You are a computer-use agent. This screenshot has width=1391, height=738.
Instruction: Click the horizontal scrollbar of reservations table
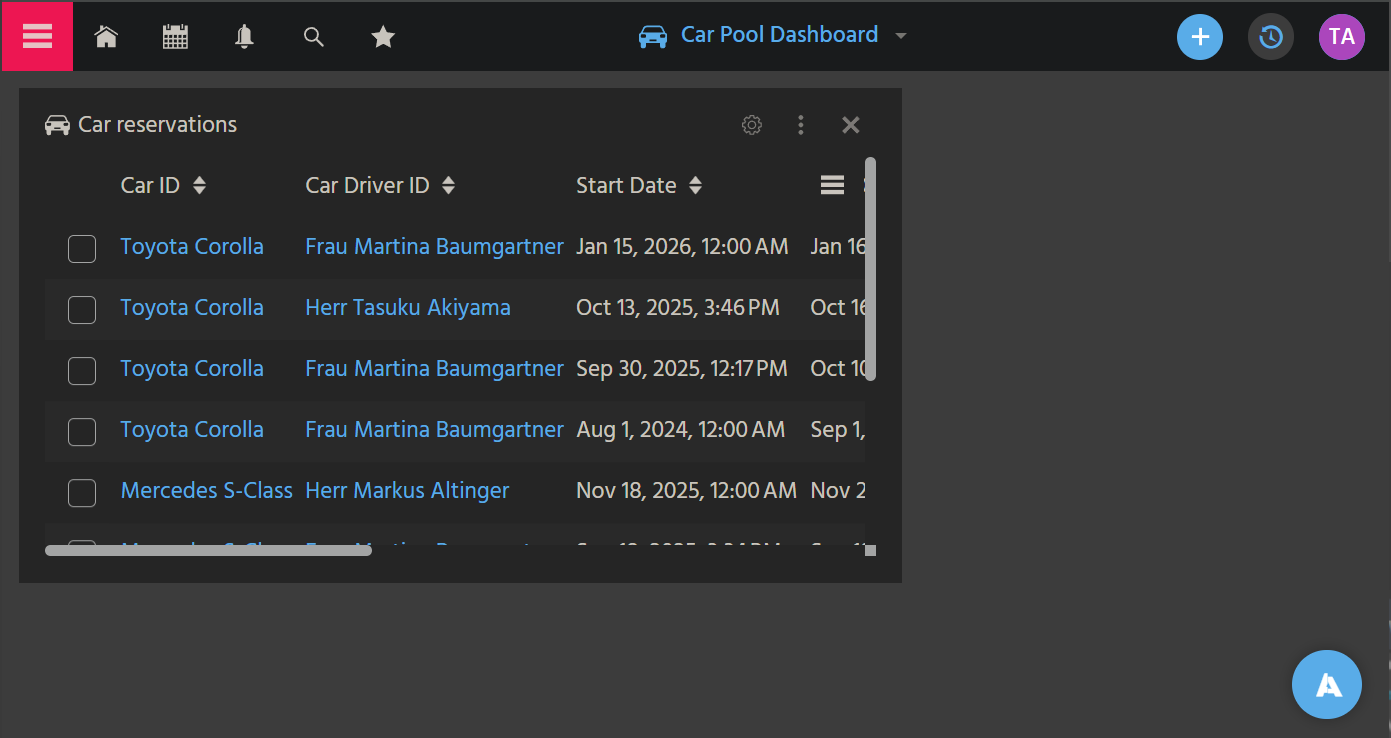click(x=208, y=550)
